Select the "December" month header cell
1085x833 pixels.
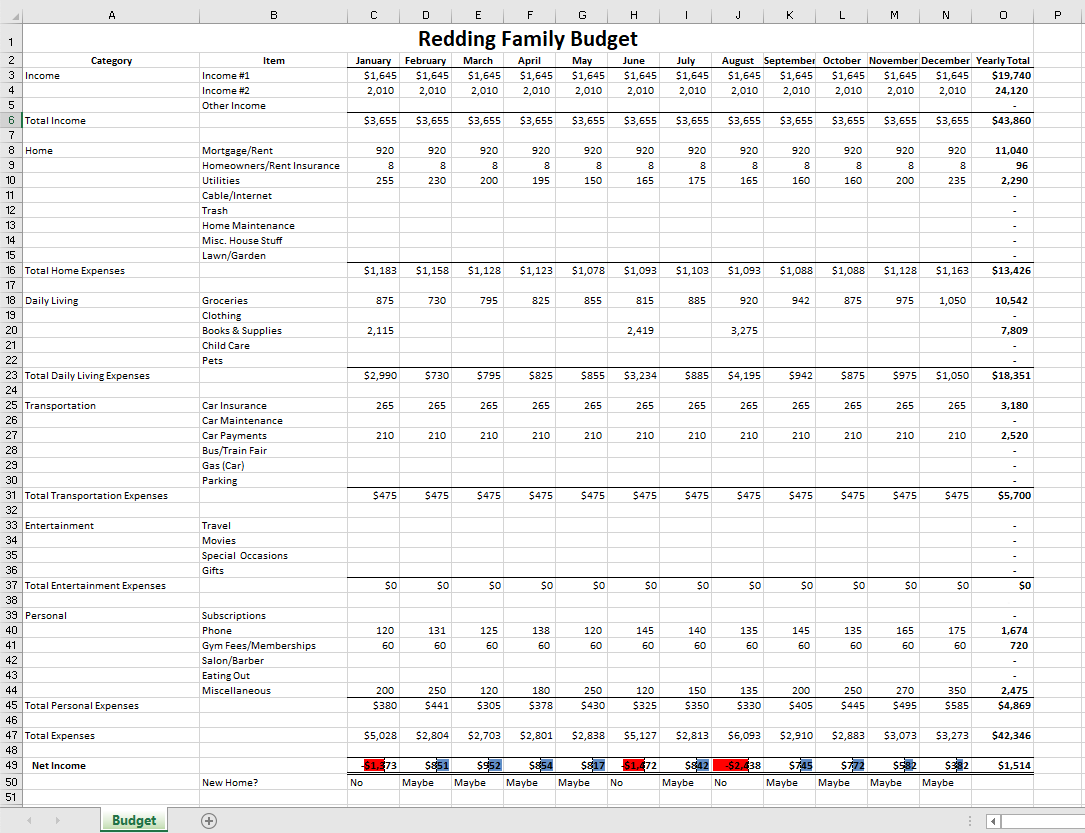tap(945, 61)
